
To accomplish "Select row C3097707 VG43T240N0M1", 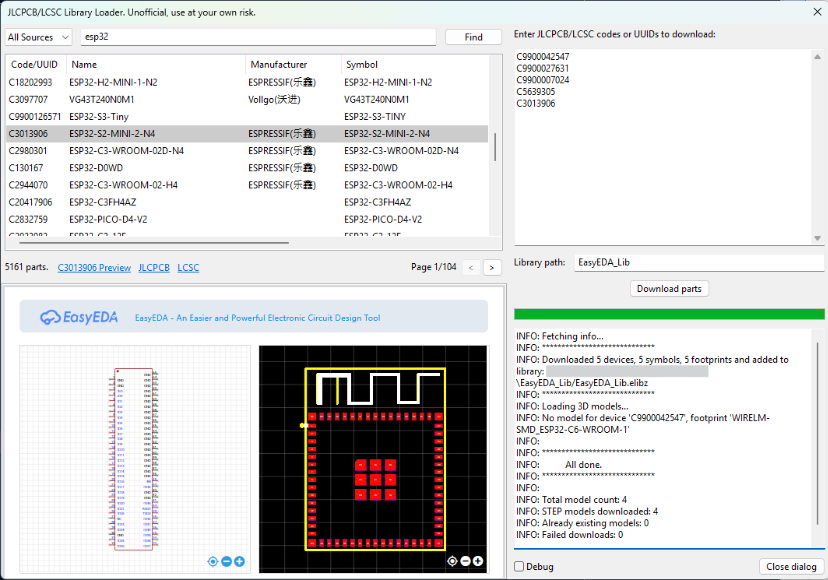I will pyautogui.click(x=247, y=99).
